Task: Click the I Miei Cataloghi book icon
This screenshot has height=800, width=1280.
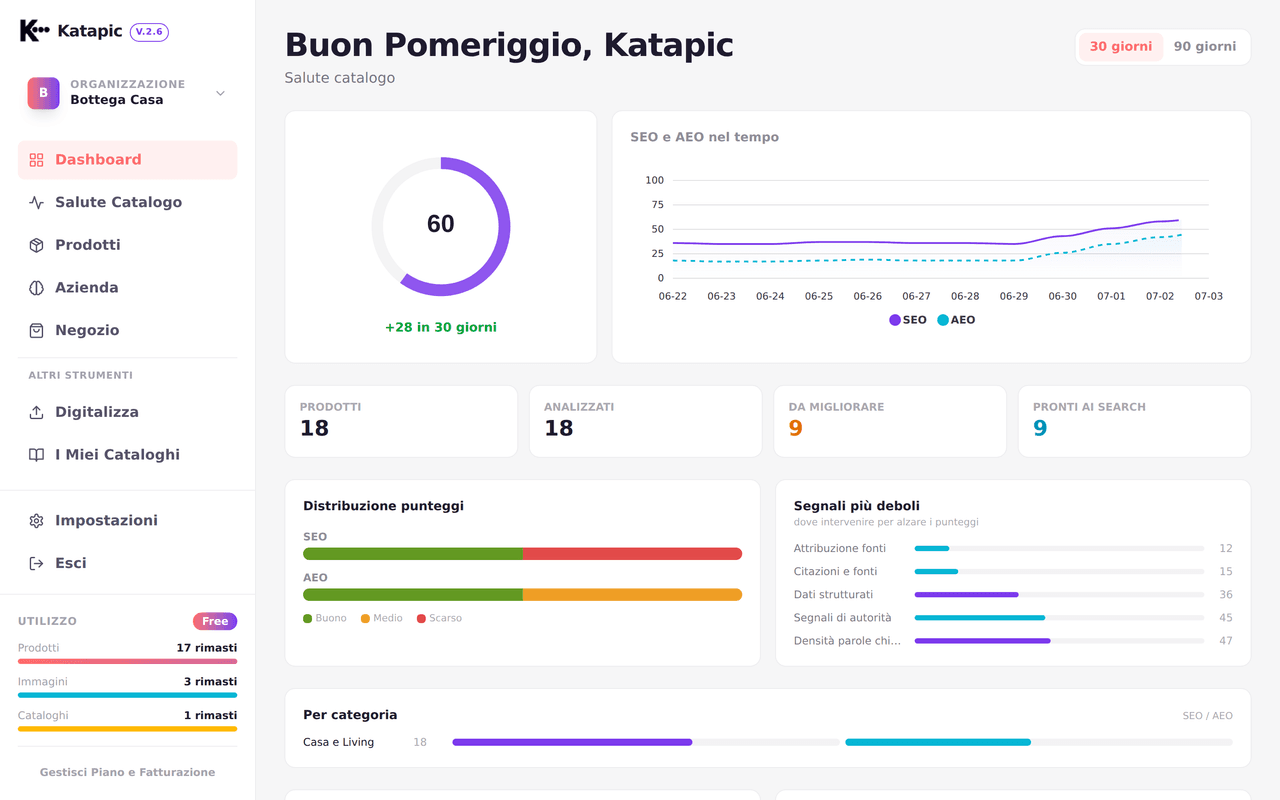Action: click(37, 455)
